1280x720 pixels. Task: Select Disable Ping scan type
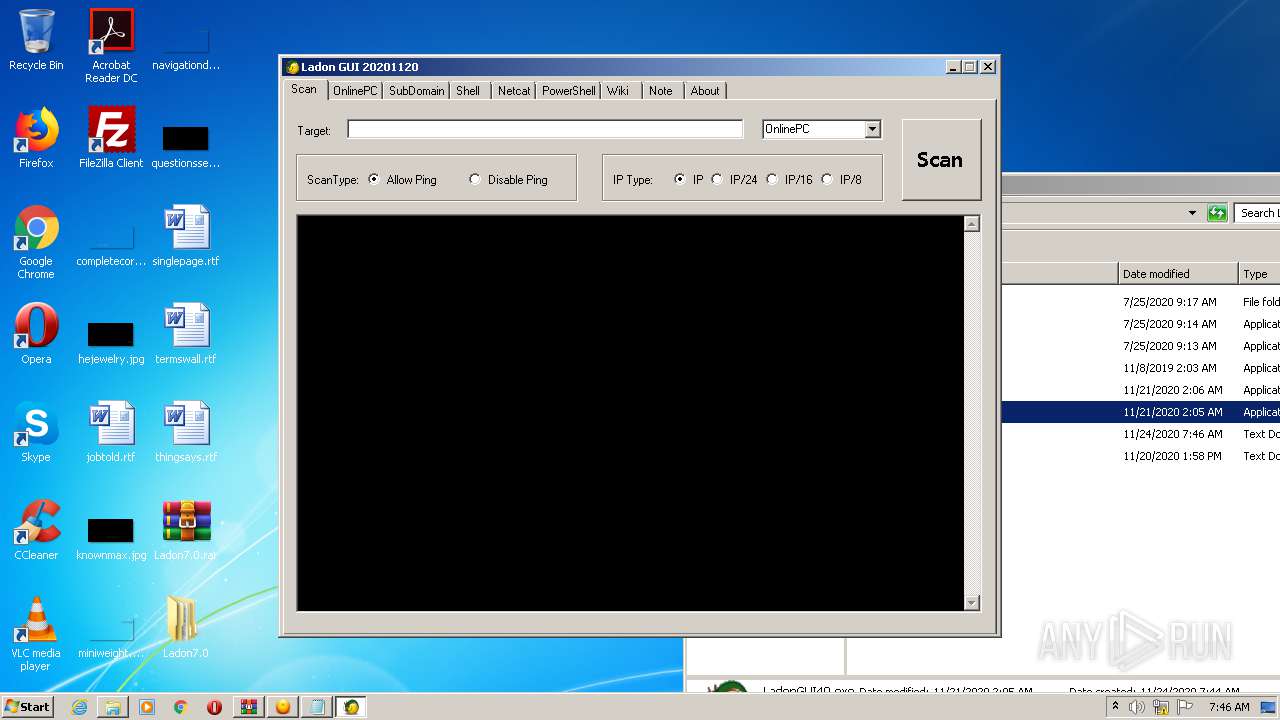[508, 180]
